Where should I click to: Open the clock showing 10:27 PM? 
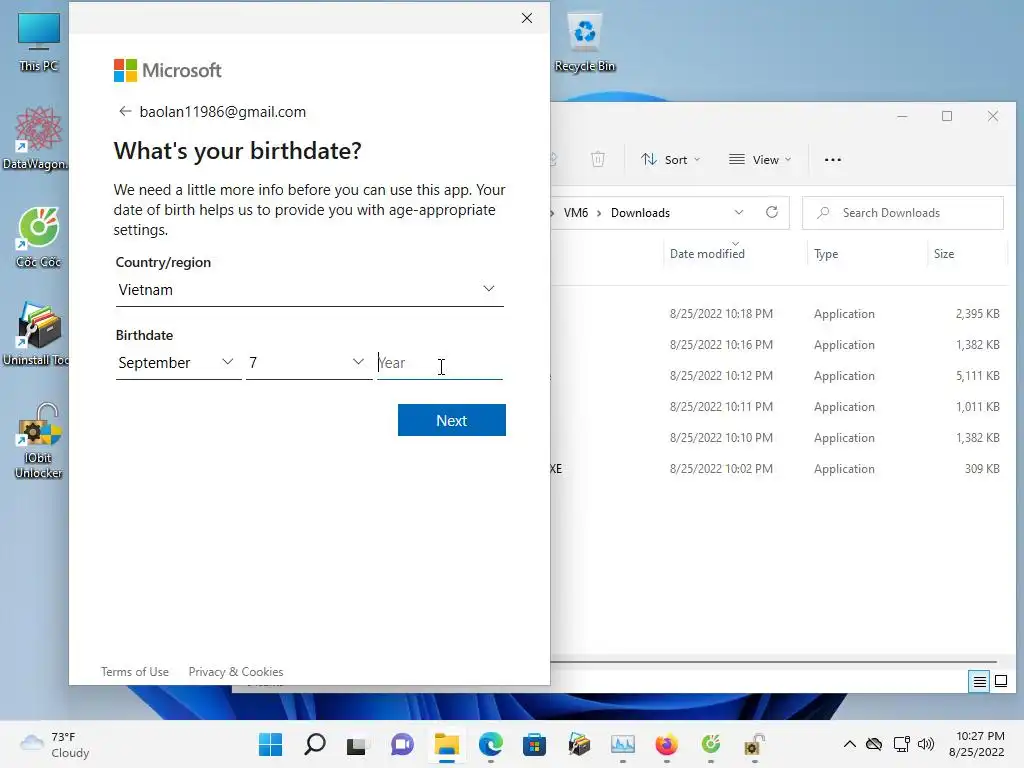pos(976,744)
